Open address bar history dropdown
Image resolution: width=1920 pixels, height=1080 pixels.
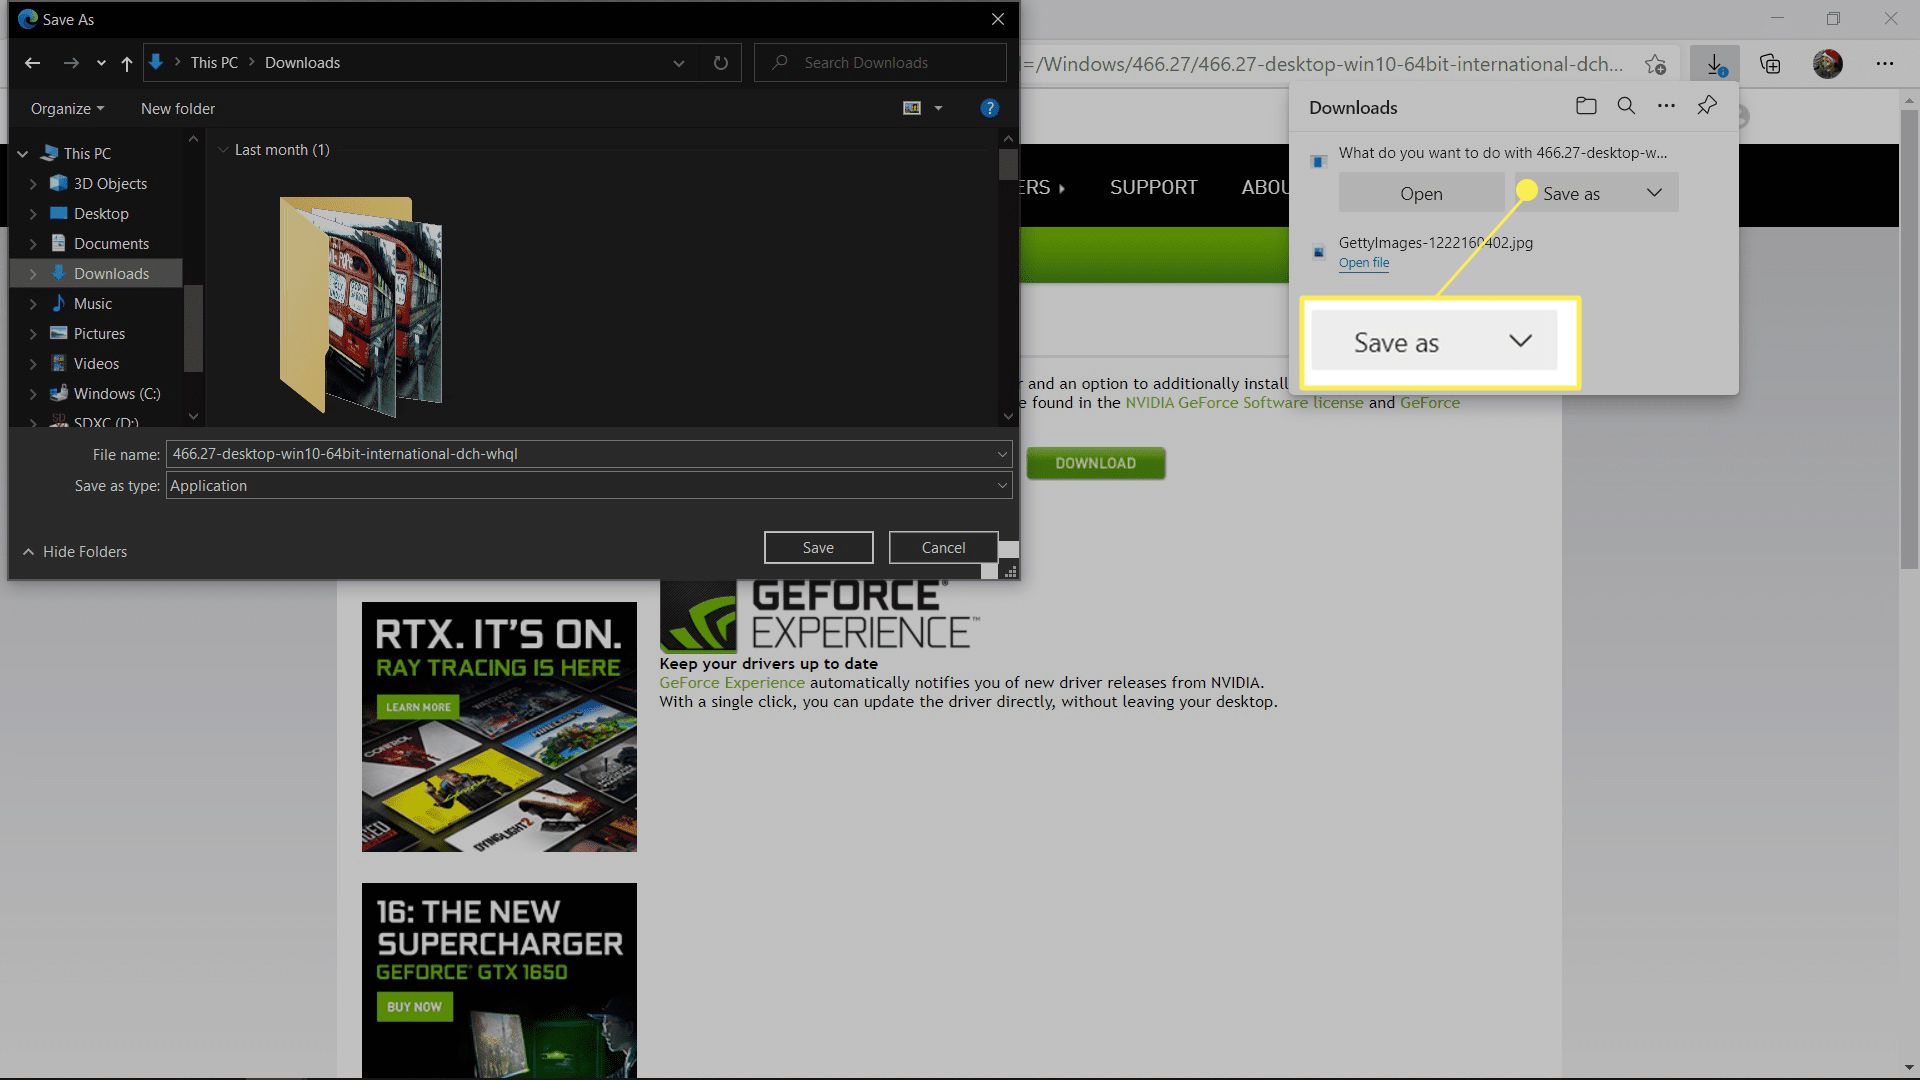pos(679,63)
